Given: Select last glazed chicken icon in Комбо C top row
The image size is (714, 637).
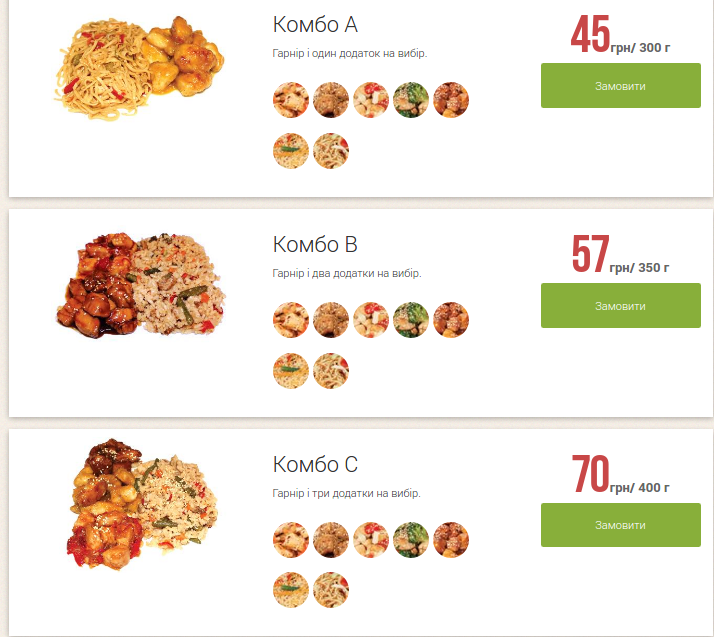Looking at the screenshot, I should [451, 540].
